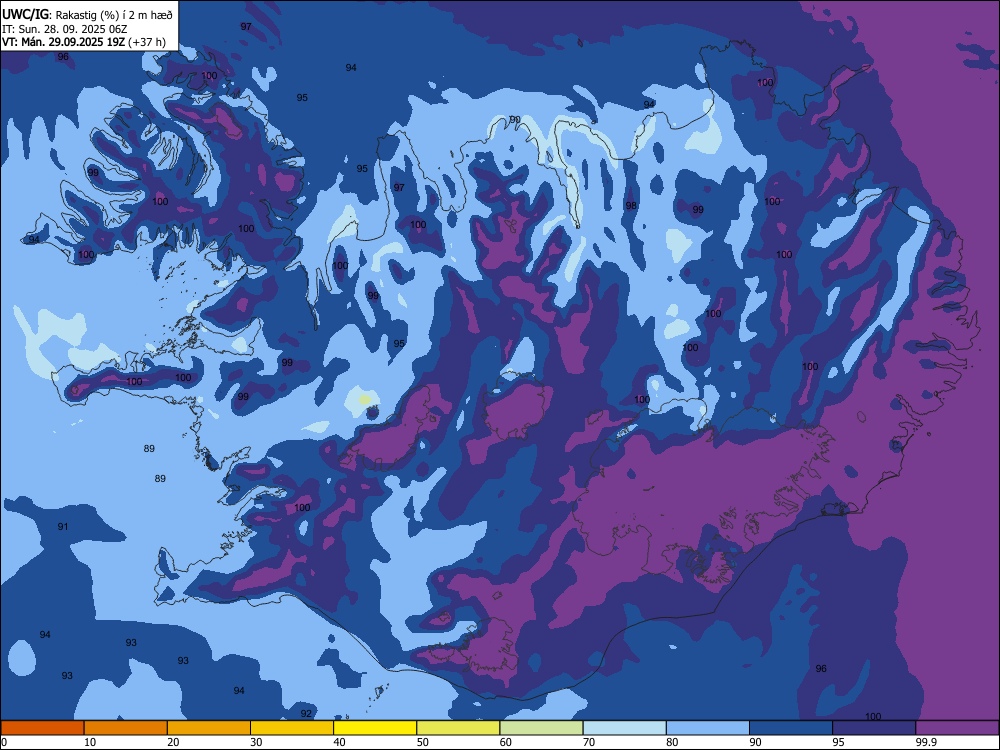Click the '10' legend tick label
This screenshot has height=750, width=1000.
pos(90,742)
